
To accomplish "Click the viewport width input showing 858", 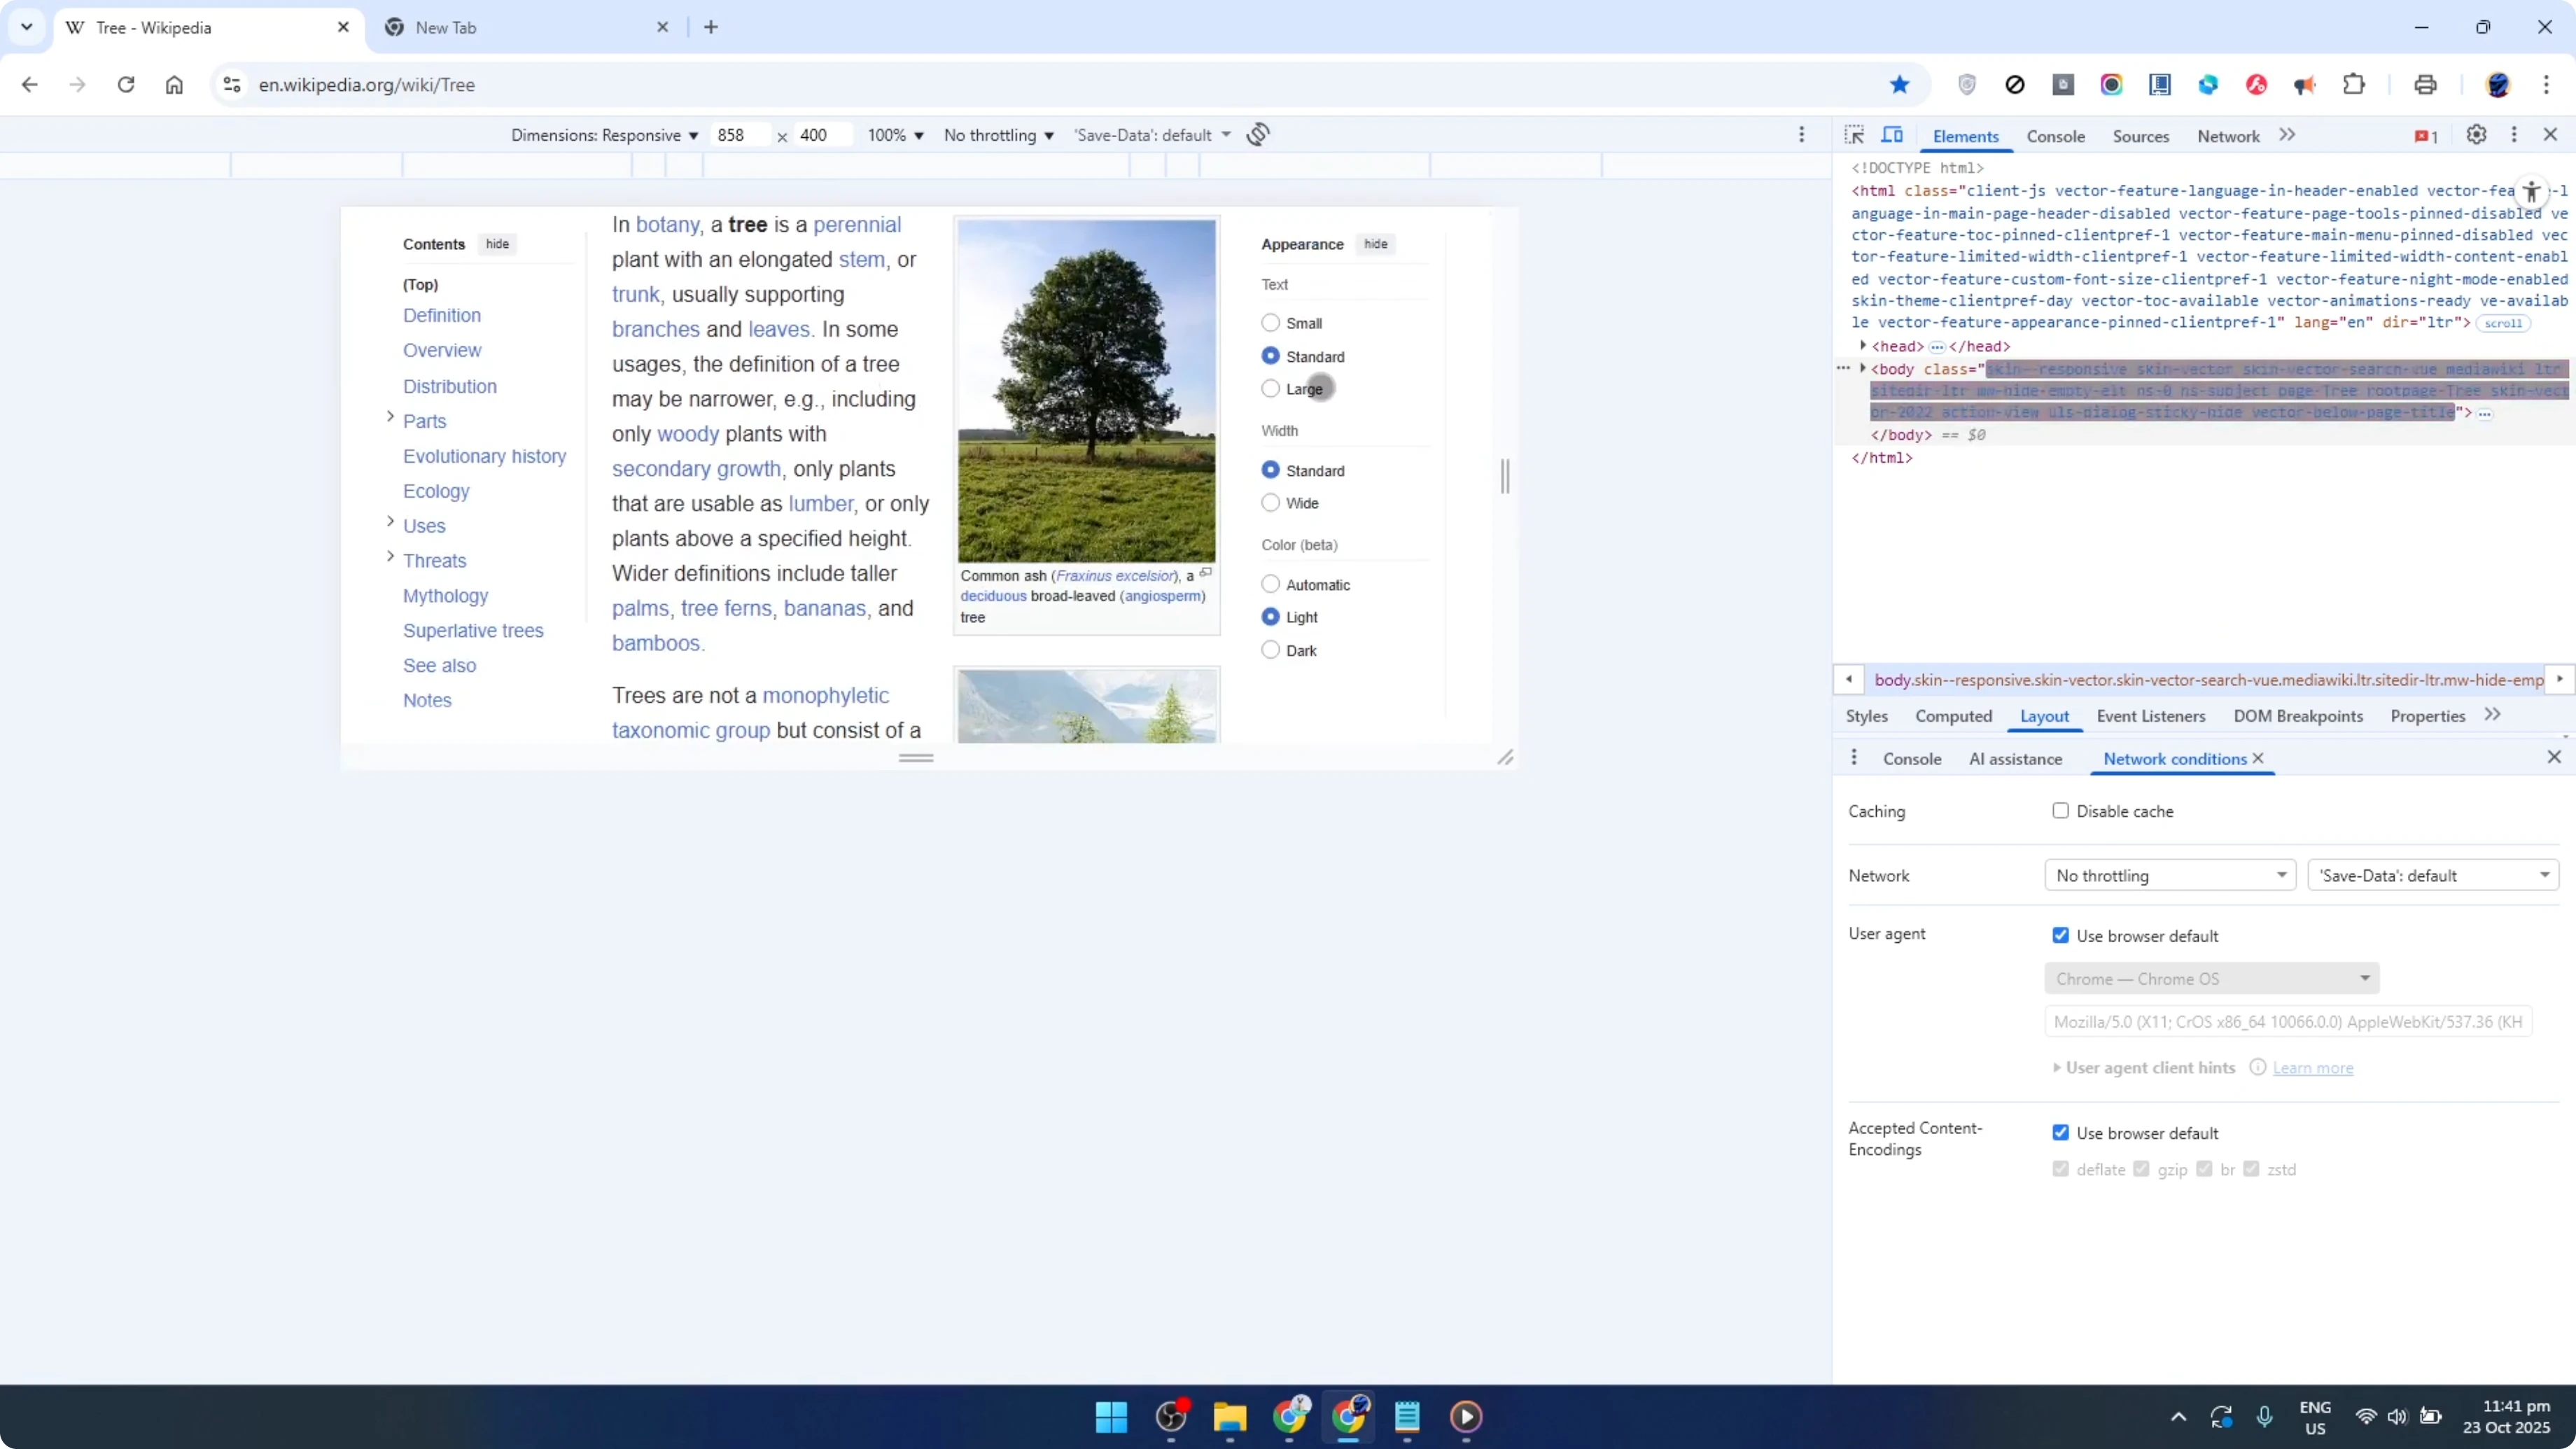I will pos(740,134).
